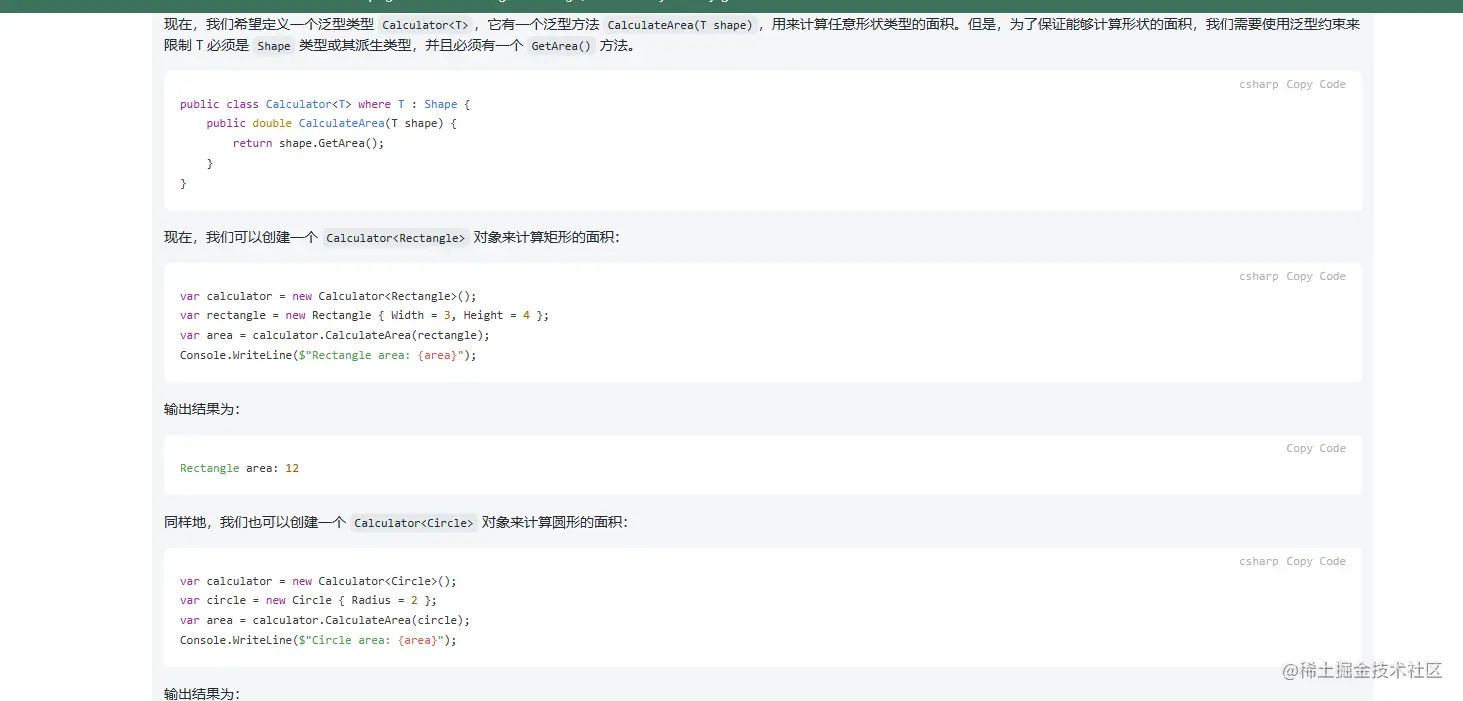Click inline code 'Calculator<Circle>' in the sentence
The height and width of the screenshot is (701, 1463).
click(x=414, y=523)
